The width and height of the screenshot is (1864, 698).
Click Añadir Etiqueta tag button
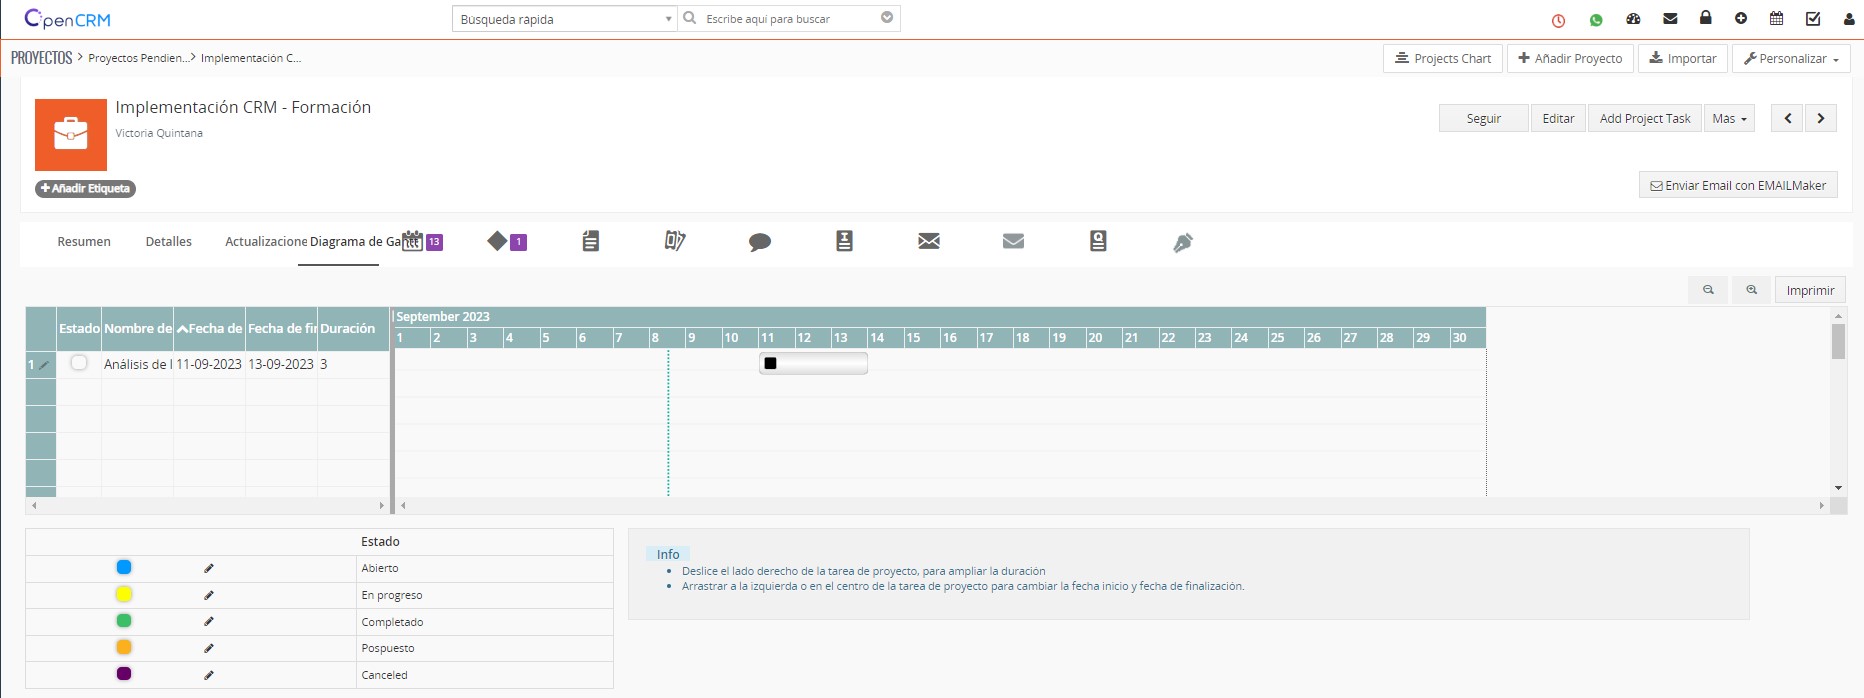click(85, 188)
